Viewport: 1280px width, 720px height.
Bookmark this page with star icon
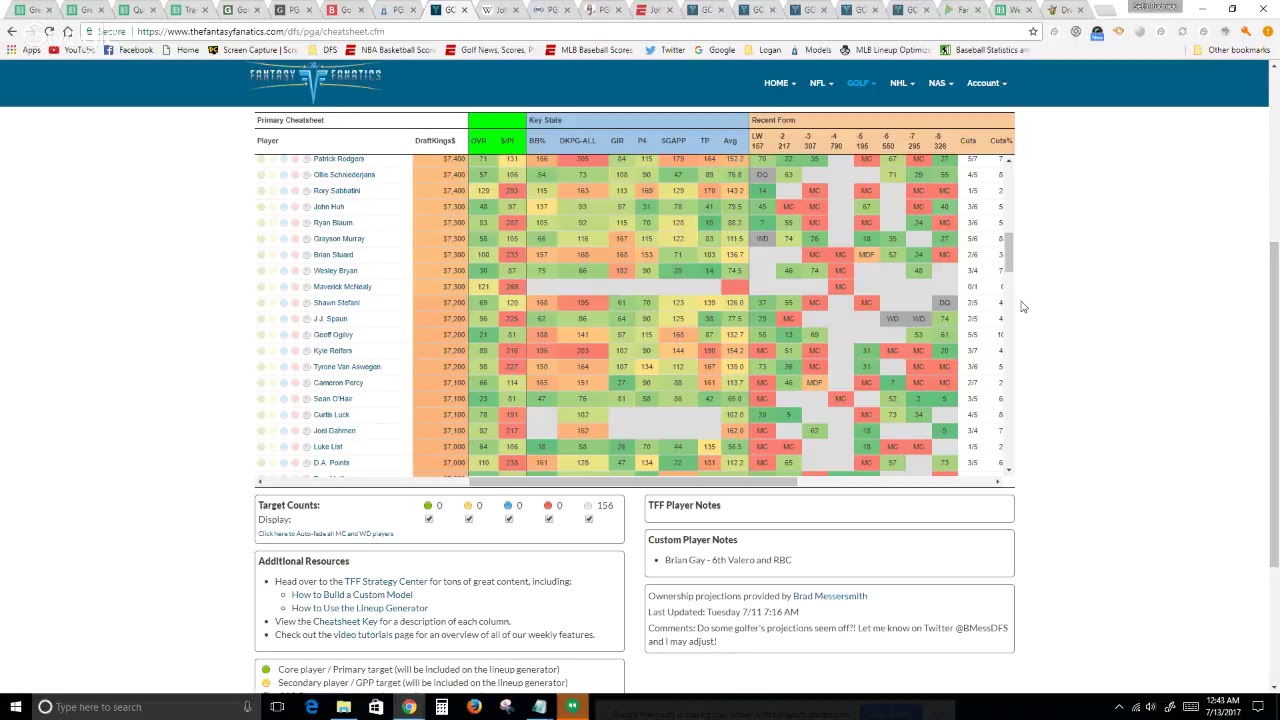[x=1033, y=31]
